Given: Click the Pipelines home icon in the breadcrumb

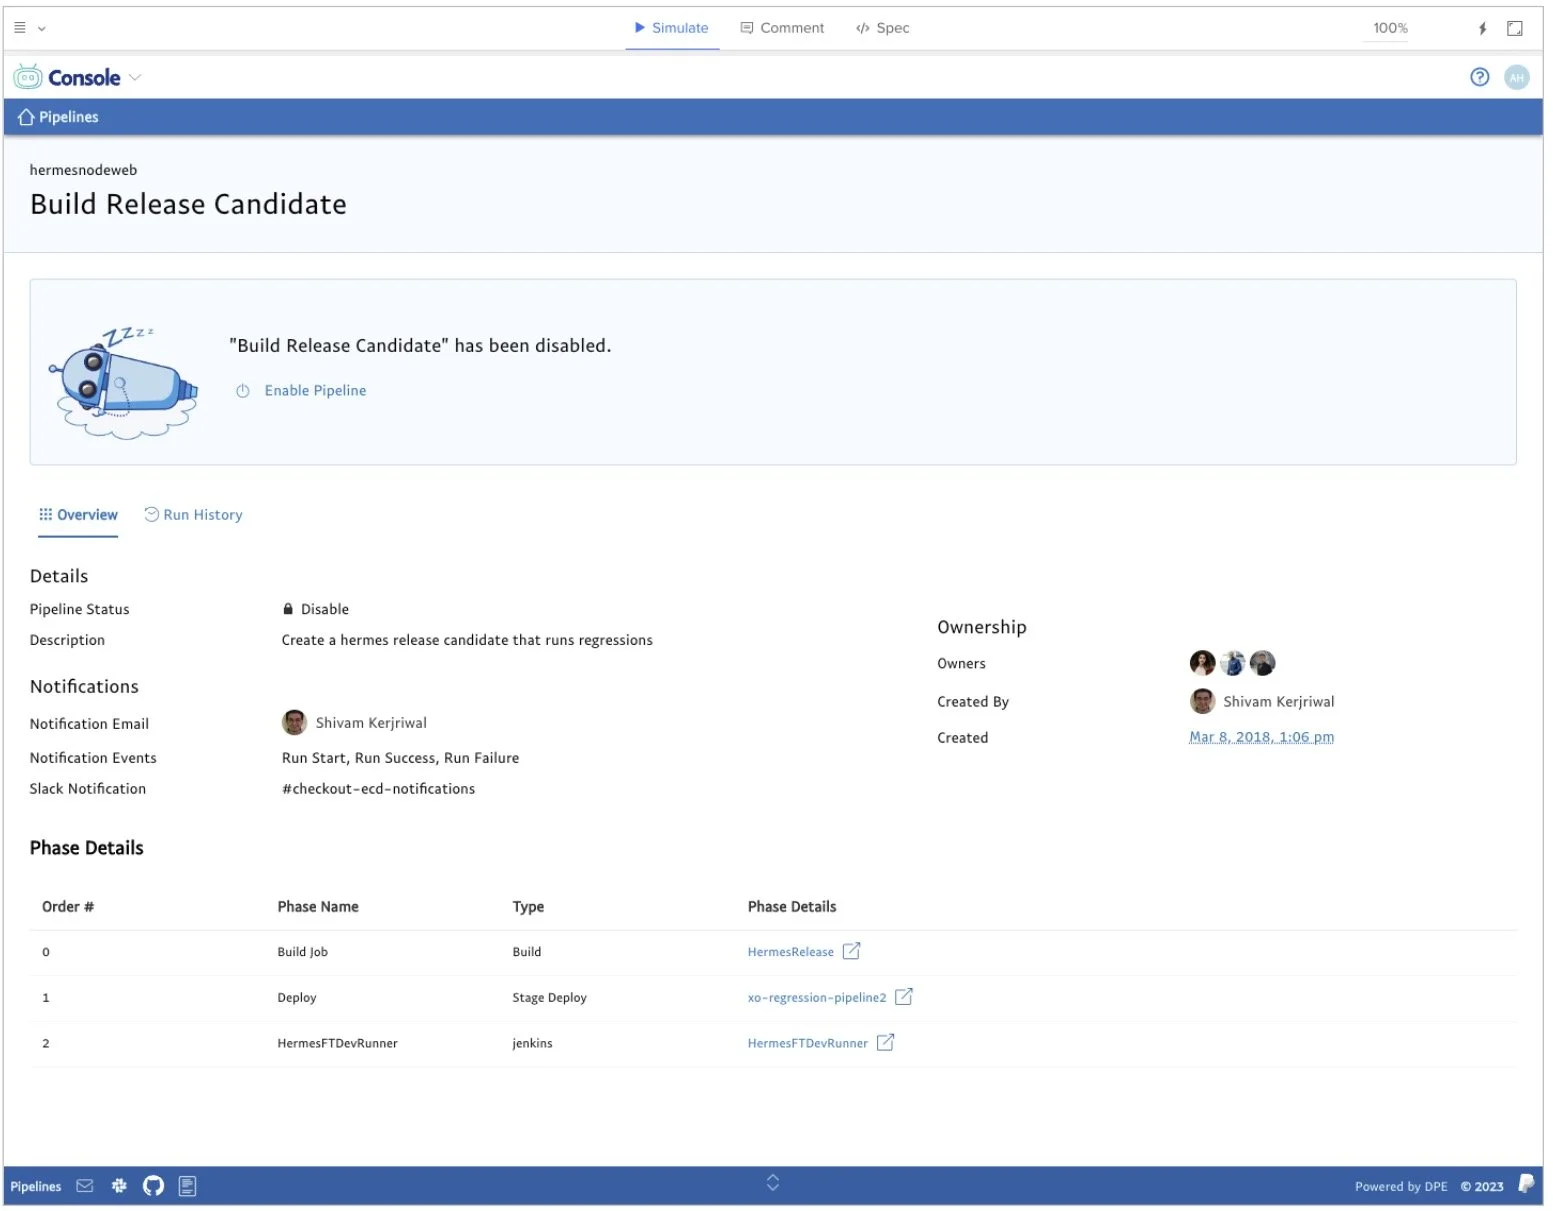Looking at the screenshot, I should click(x=26, y=117).
